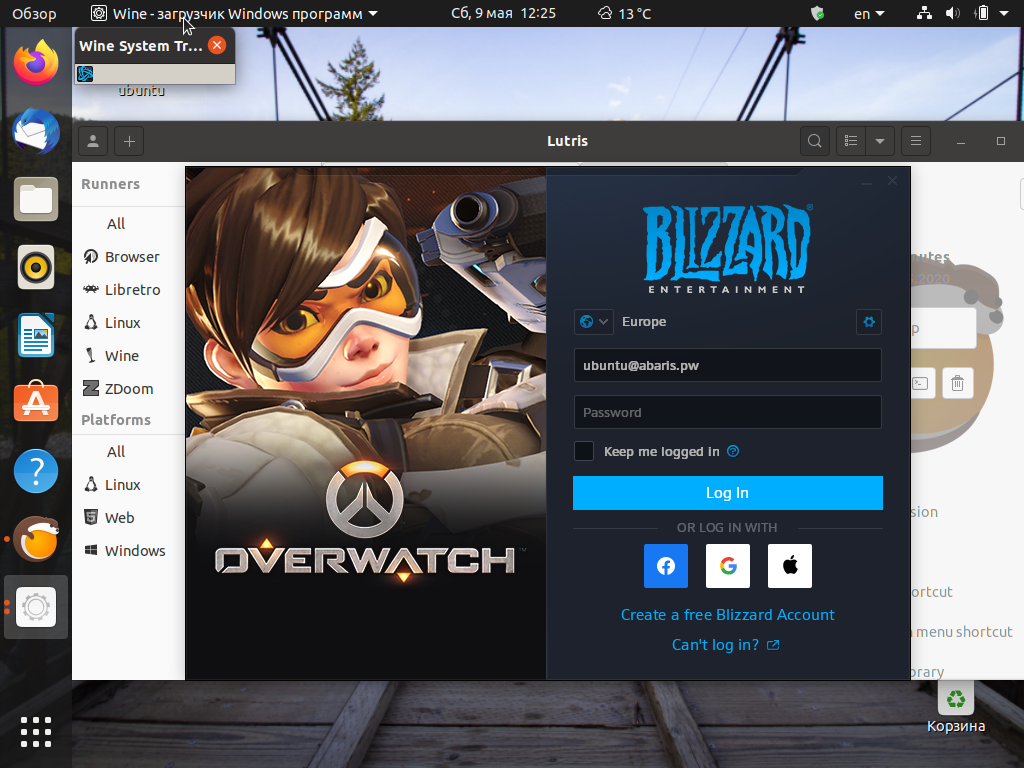Screen dimensions: 1024x768
Task: Select All under Runners
Action: 116,224
